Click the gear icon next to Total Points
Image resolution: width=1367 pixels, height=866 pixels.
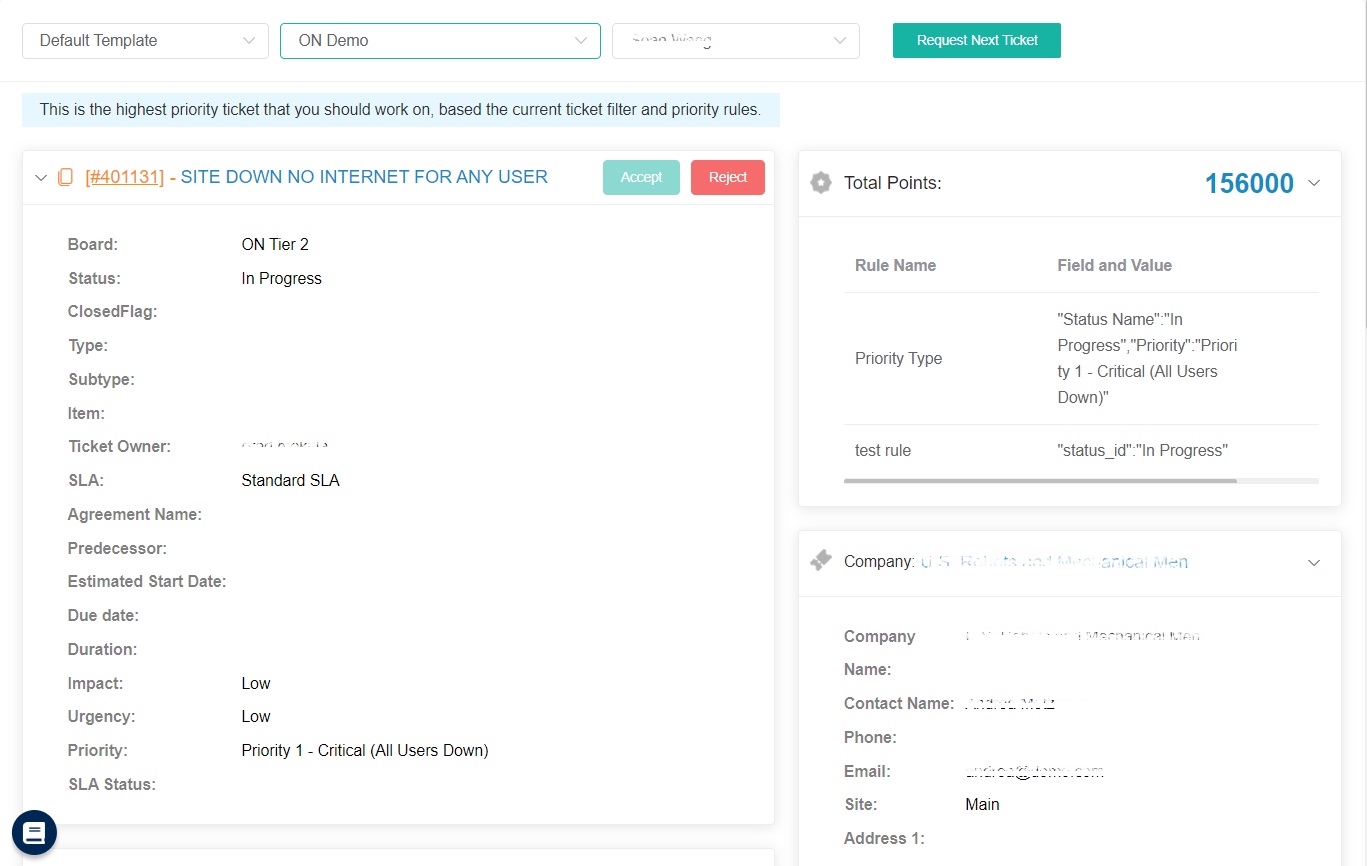coord(821,183)
